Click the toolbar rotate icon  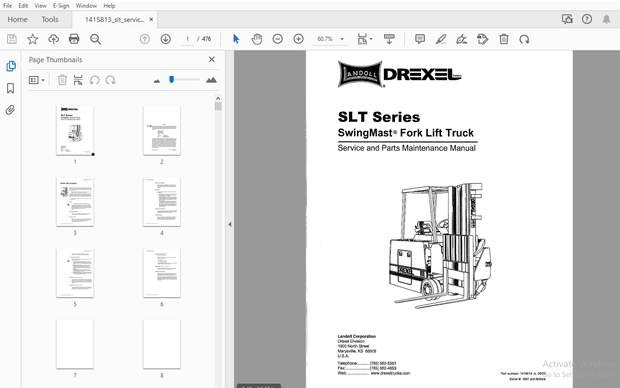[x=524, y=39]
